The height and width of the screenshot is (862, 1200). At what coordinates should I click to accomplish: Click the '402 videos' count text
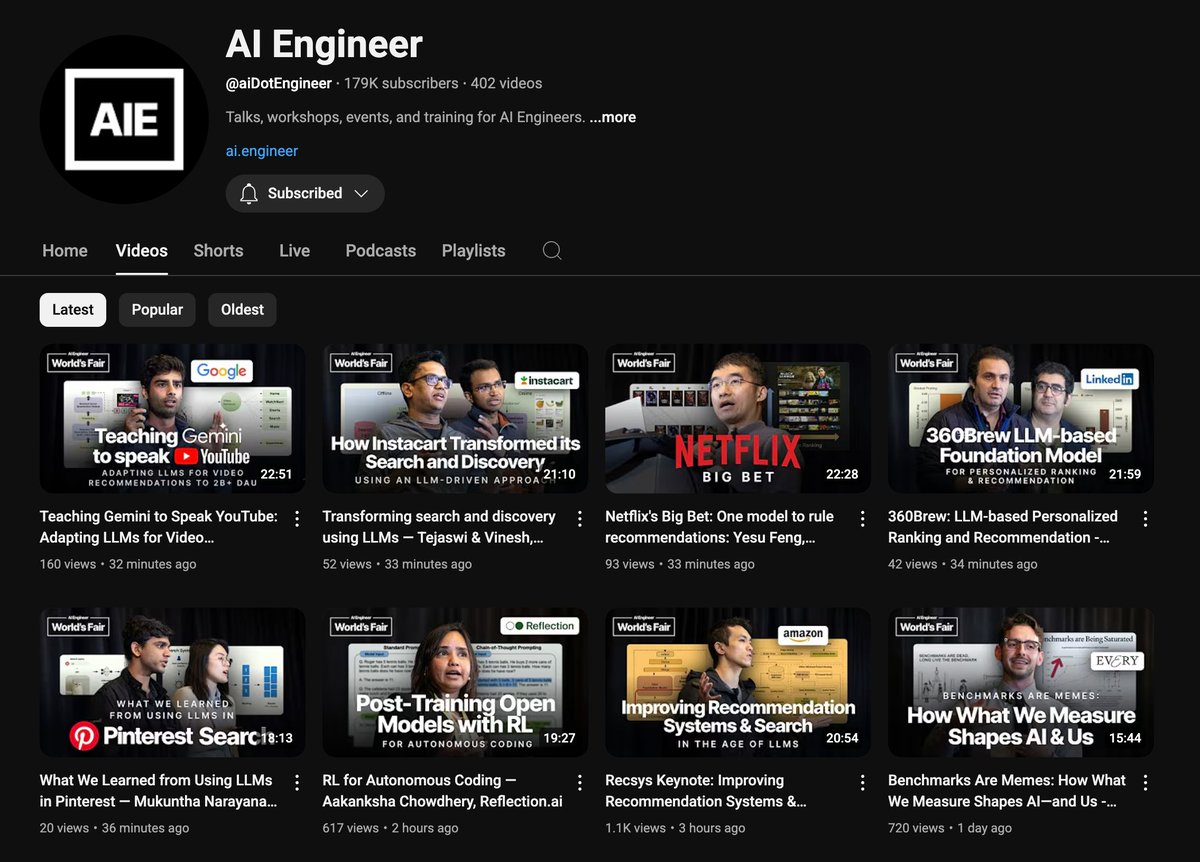tap(507, 83)
